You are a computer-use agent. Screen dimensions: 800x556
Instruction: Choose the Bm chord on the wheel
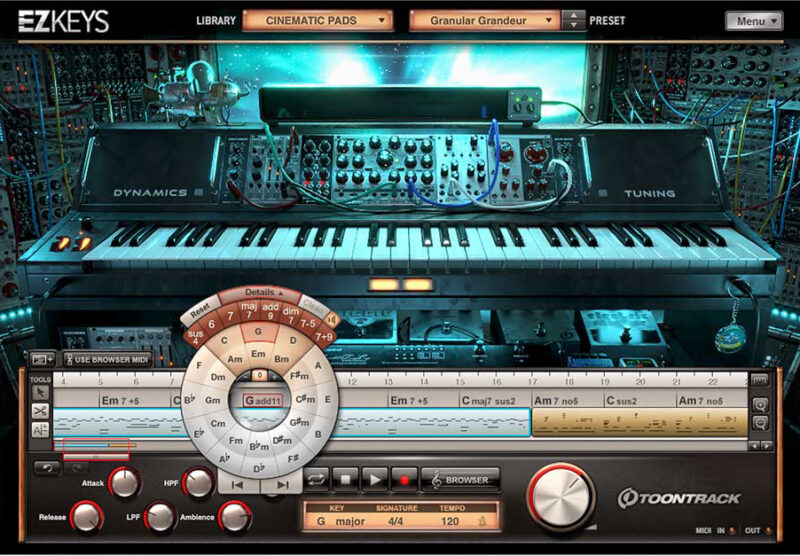pos(282,359)
